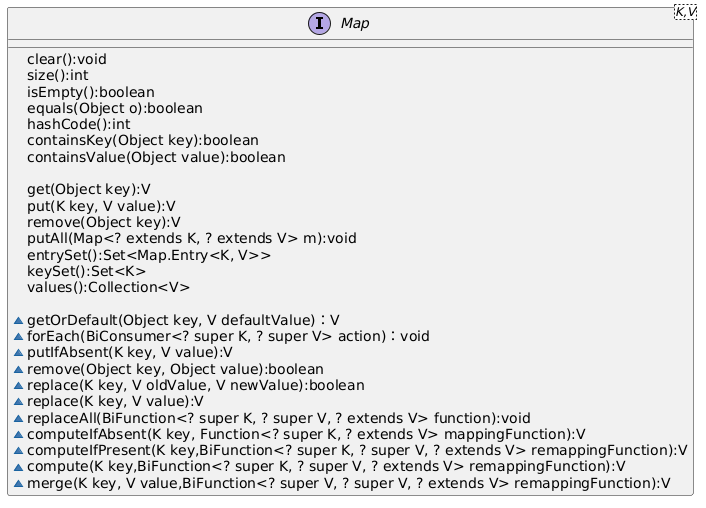The height and width of the screenshot is (508, 706).
Task: Select the compute method signature text
Action: [x=326, y=467]
